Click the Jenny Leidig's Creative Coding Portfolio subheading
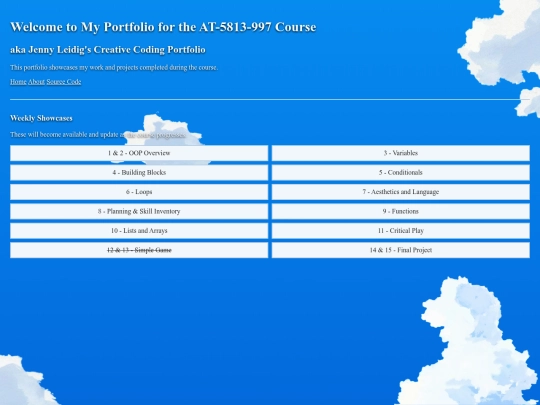The width and height of the screenshot is (540, 405). pos(108,50)
